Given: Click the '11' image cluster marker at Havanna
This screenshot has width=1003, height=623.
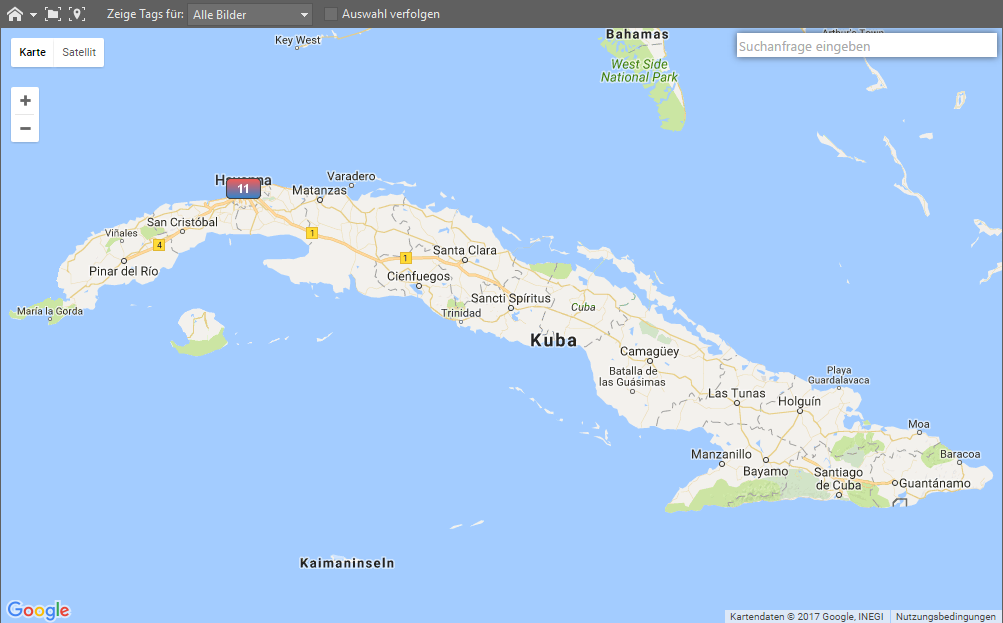Looking at the screenshot, I should pos(244,189).
